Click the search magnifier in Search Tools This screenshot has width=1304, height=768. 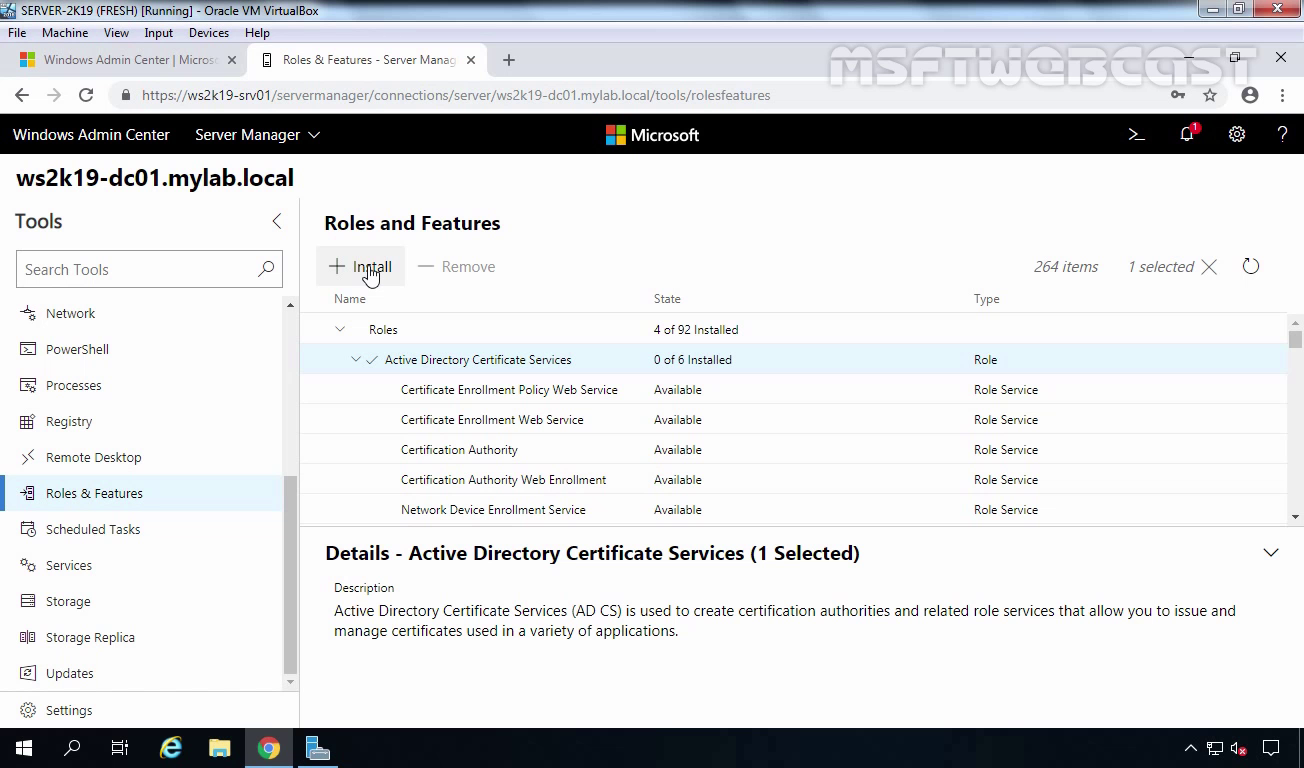tap(266, 269)
